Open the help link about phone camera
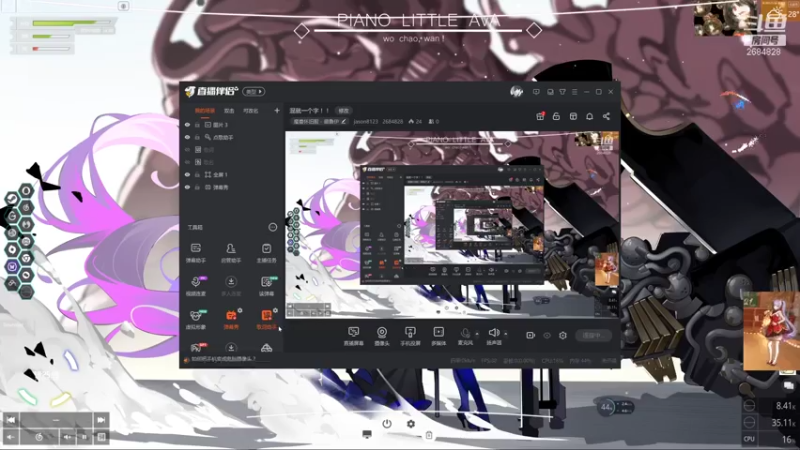 [x=222, y=359]
